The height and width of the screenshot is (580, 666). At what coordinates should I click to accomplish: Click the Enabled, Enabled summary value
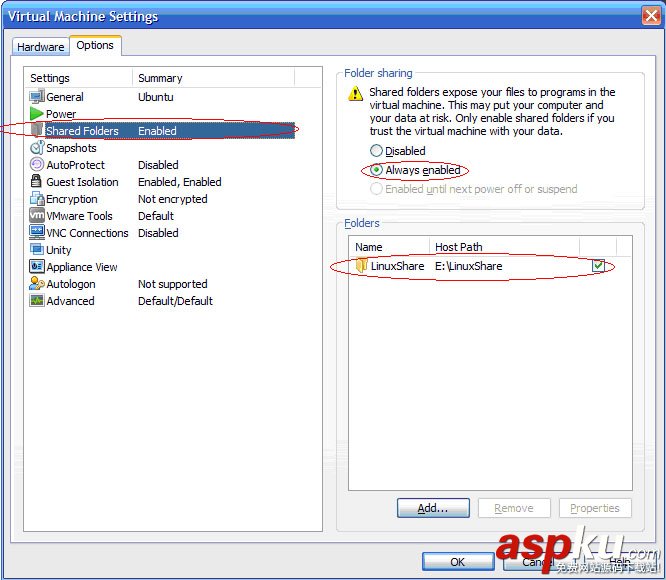pyautogui.click(x=180, y=182)
